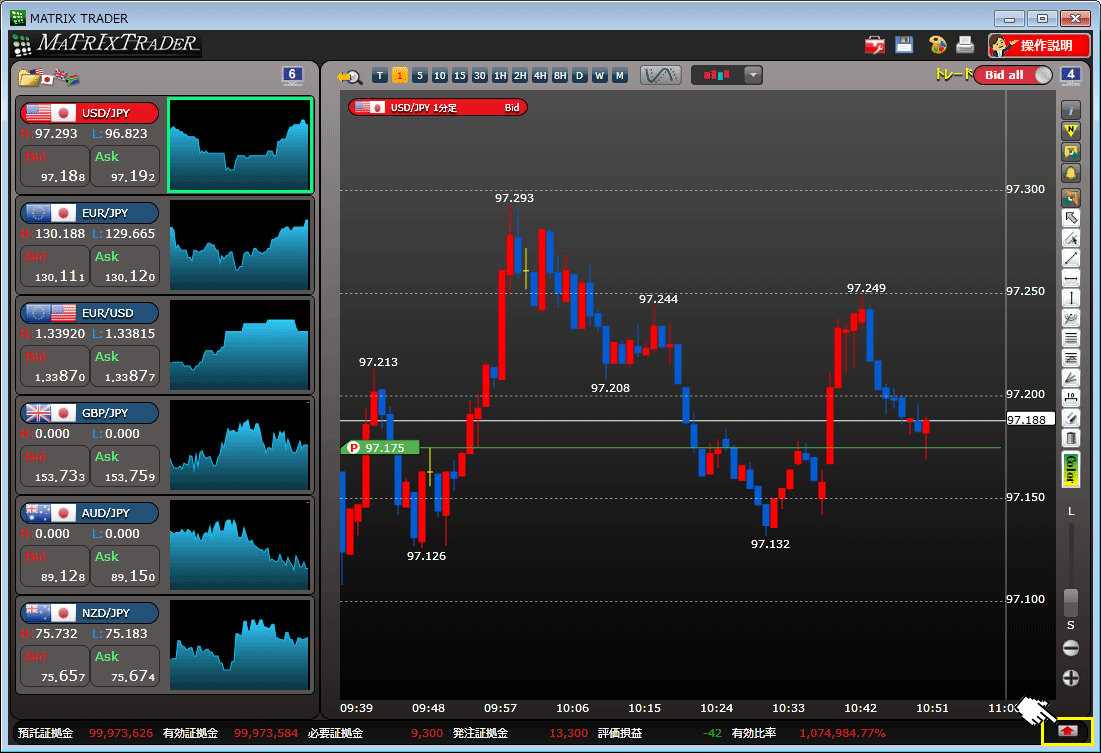Select the 10 minute timeframe

pyautogui.click(x=440, y=75)
